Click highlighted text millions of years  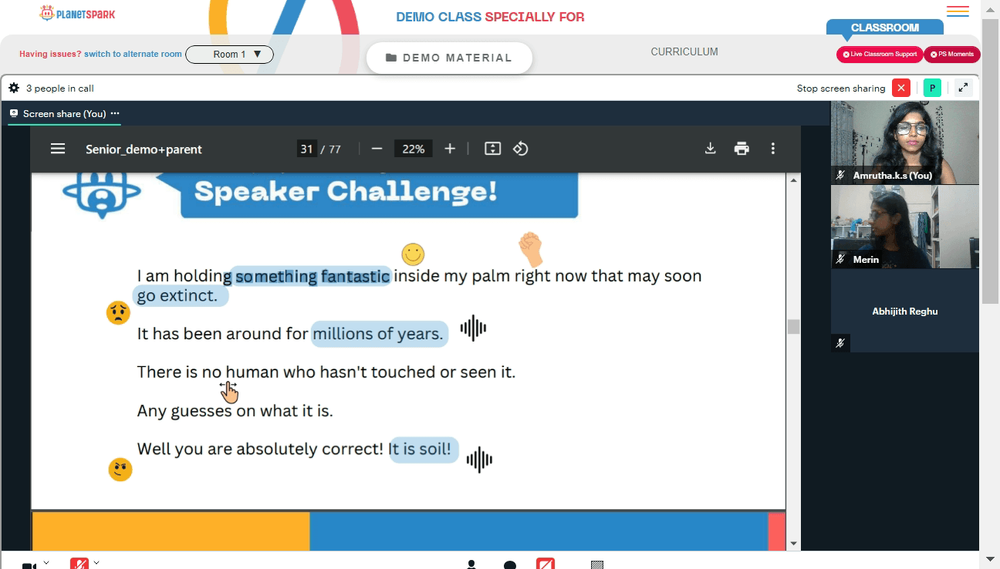click(379, 334)
